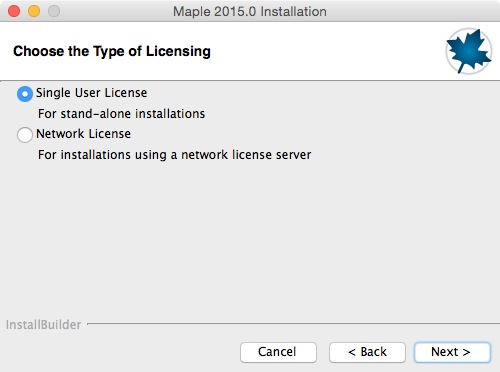
Task: Click the InstallBuilder label
Action: pyautogui.click(x=43, y=325)
